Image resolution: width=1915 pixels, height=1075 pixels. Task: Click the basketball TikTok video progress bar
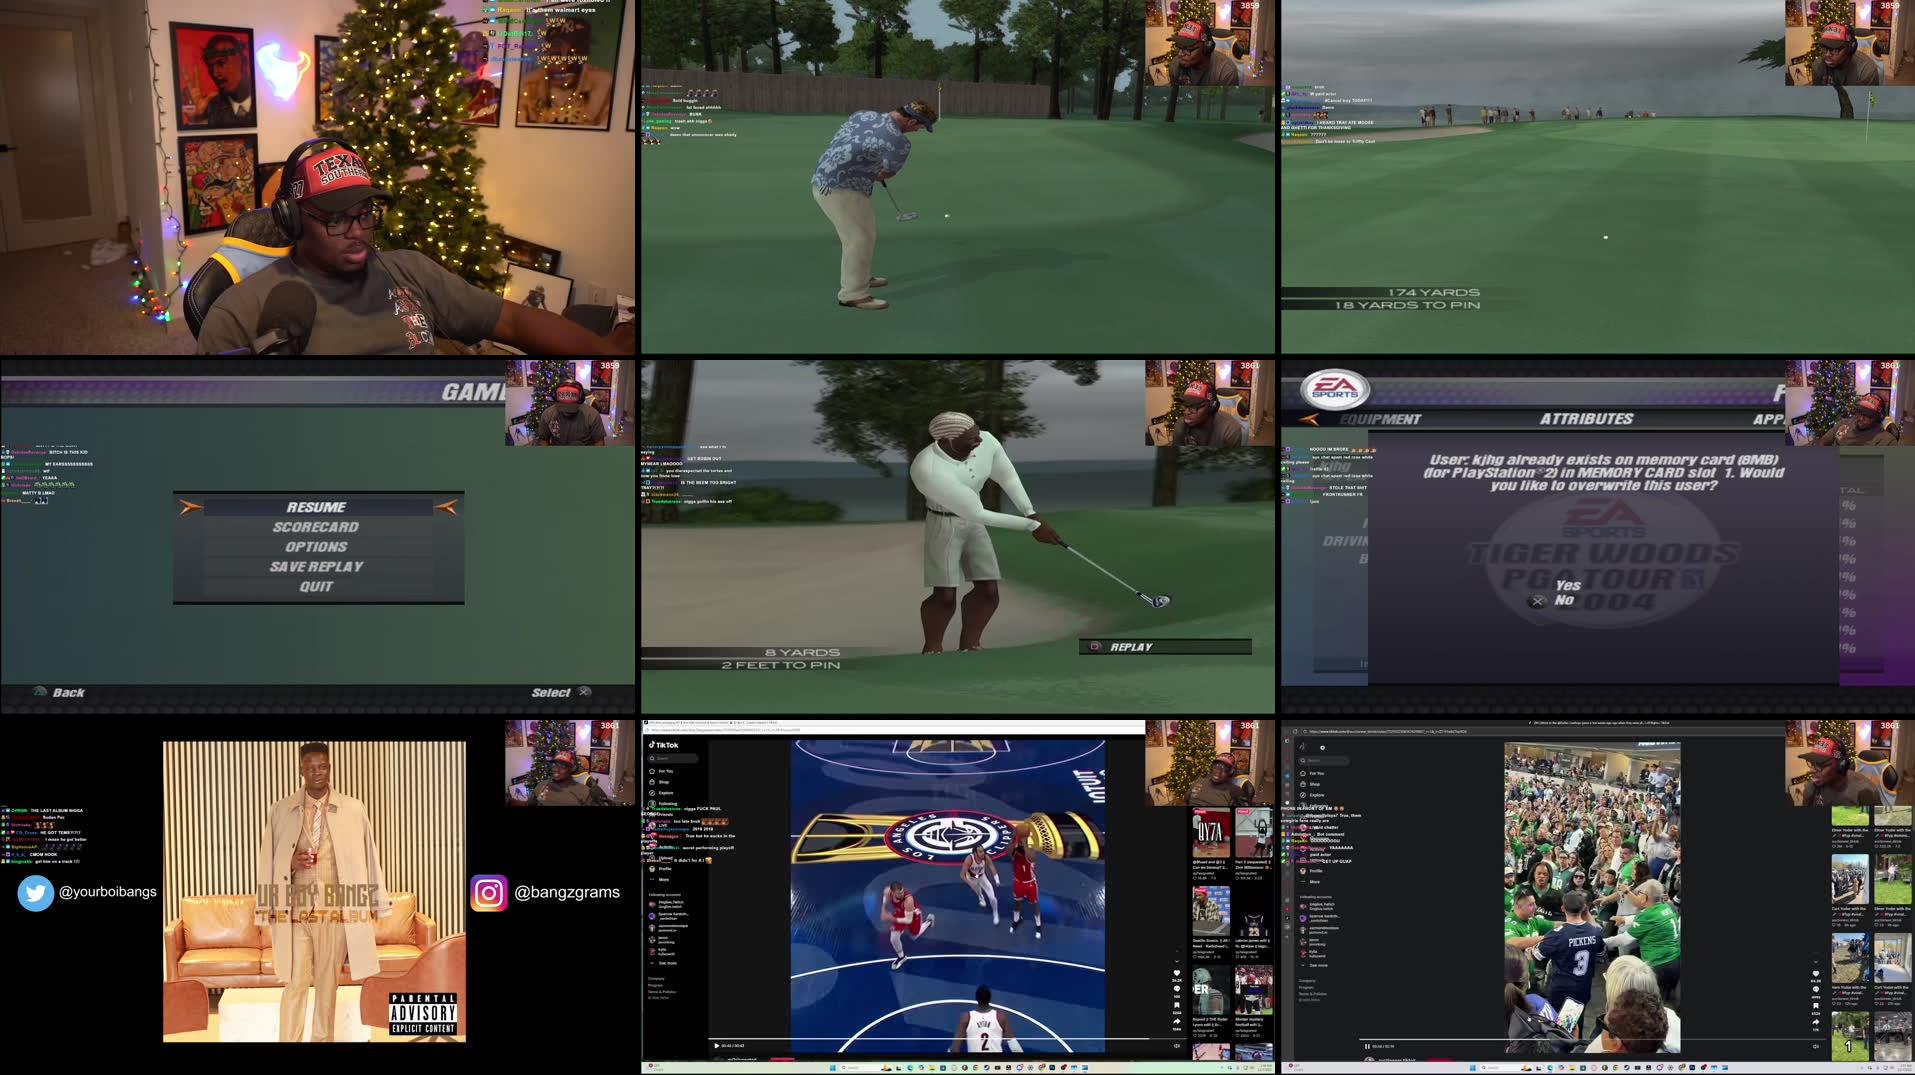940,1040
